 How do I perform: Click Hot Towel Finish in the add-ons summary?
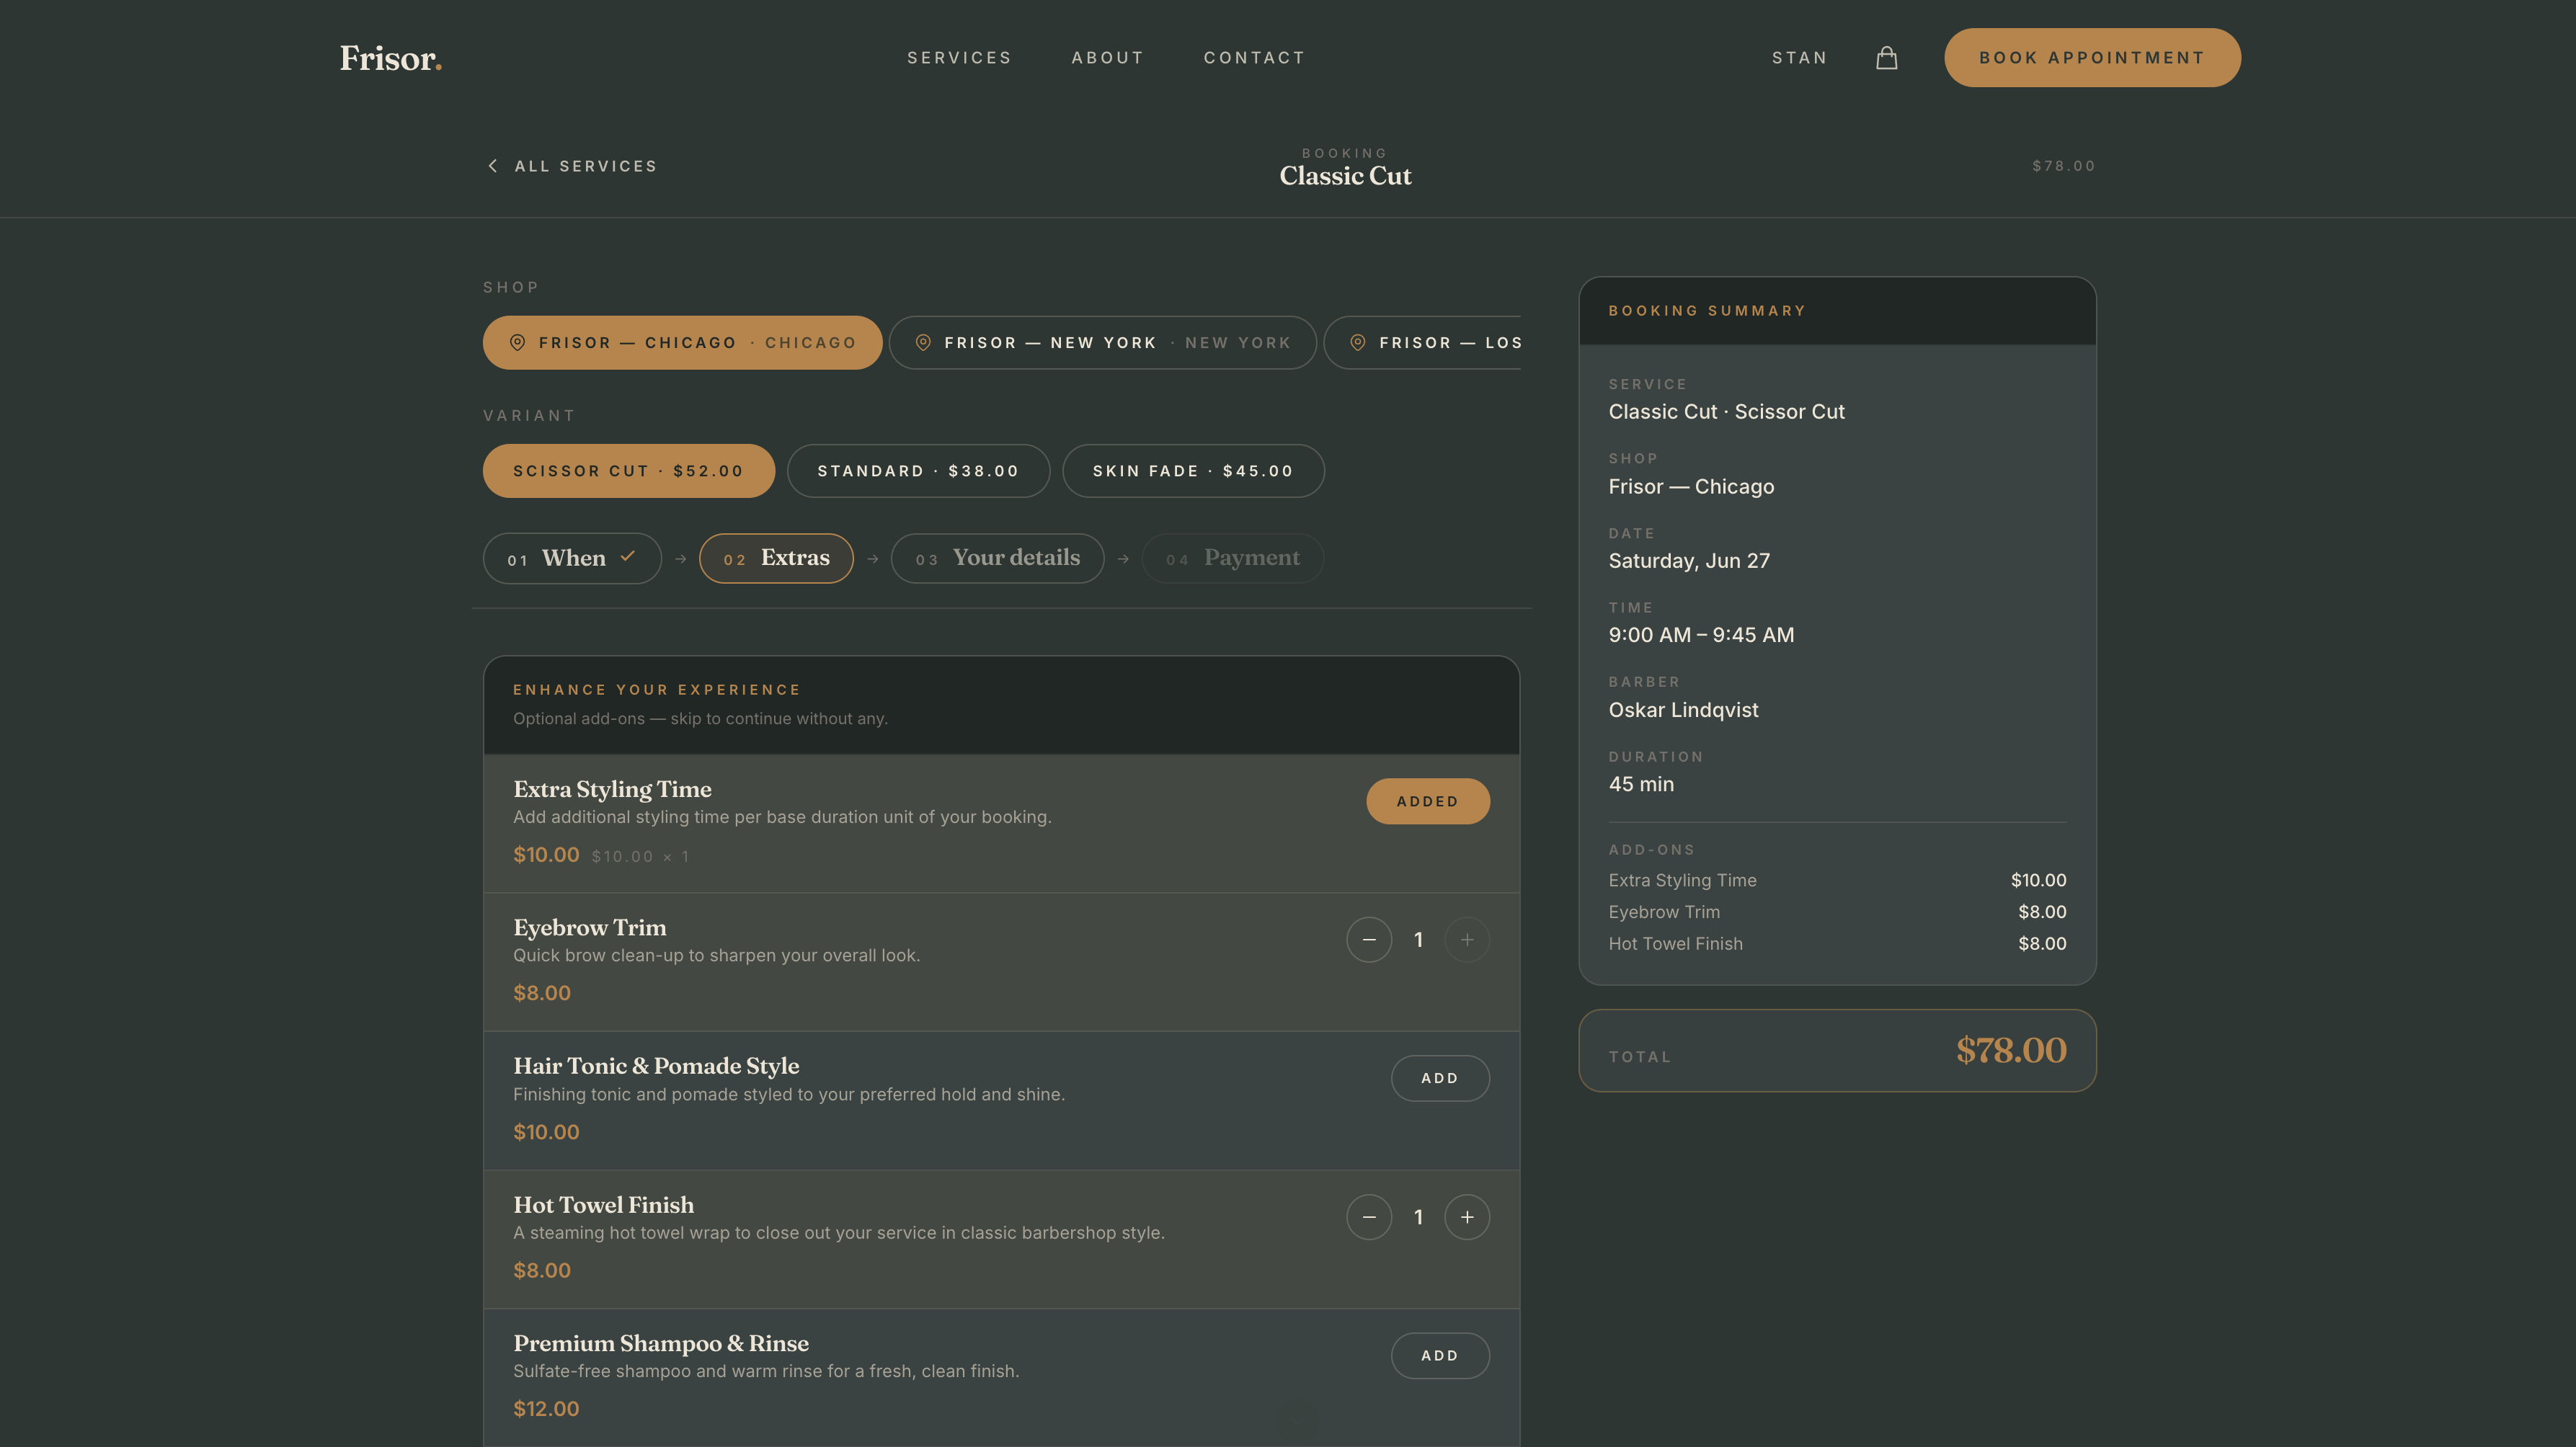(x=1675, y=944)
